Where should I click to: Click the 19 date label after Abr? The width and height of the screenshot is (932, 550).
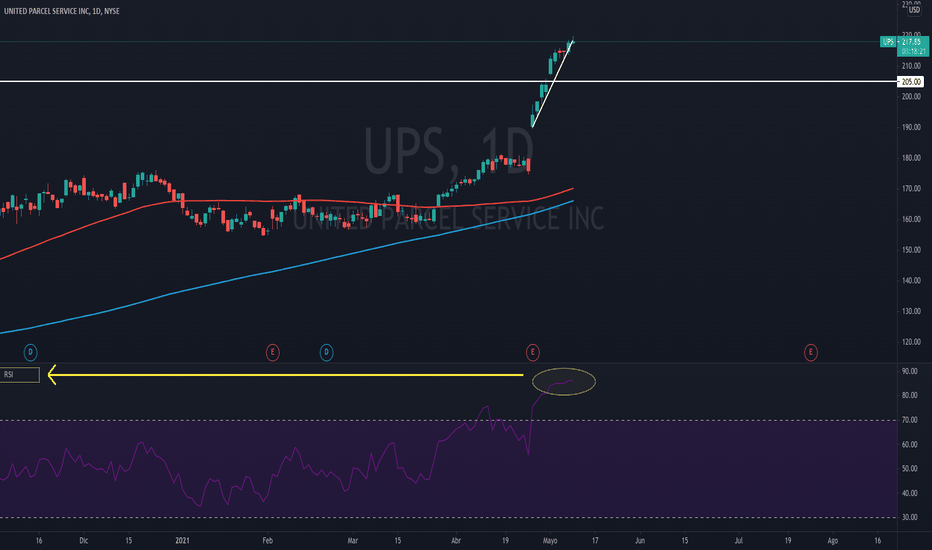click(x=505, y=540)
